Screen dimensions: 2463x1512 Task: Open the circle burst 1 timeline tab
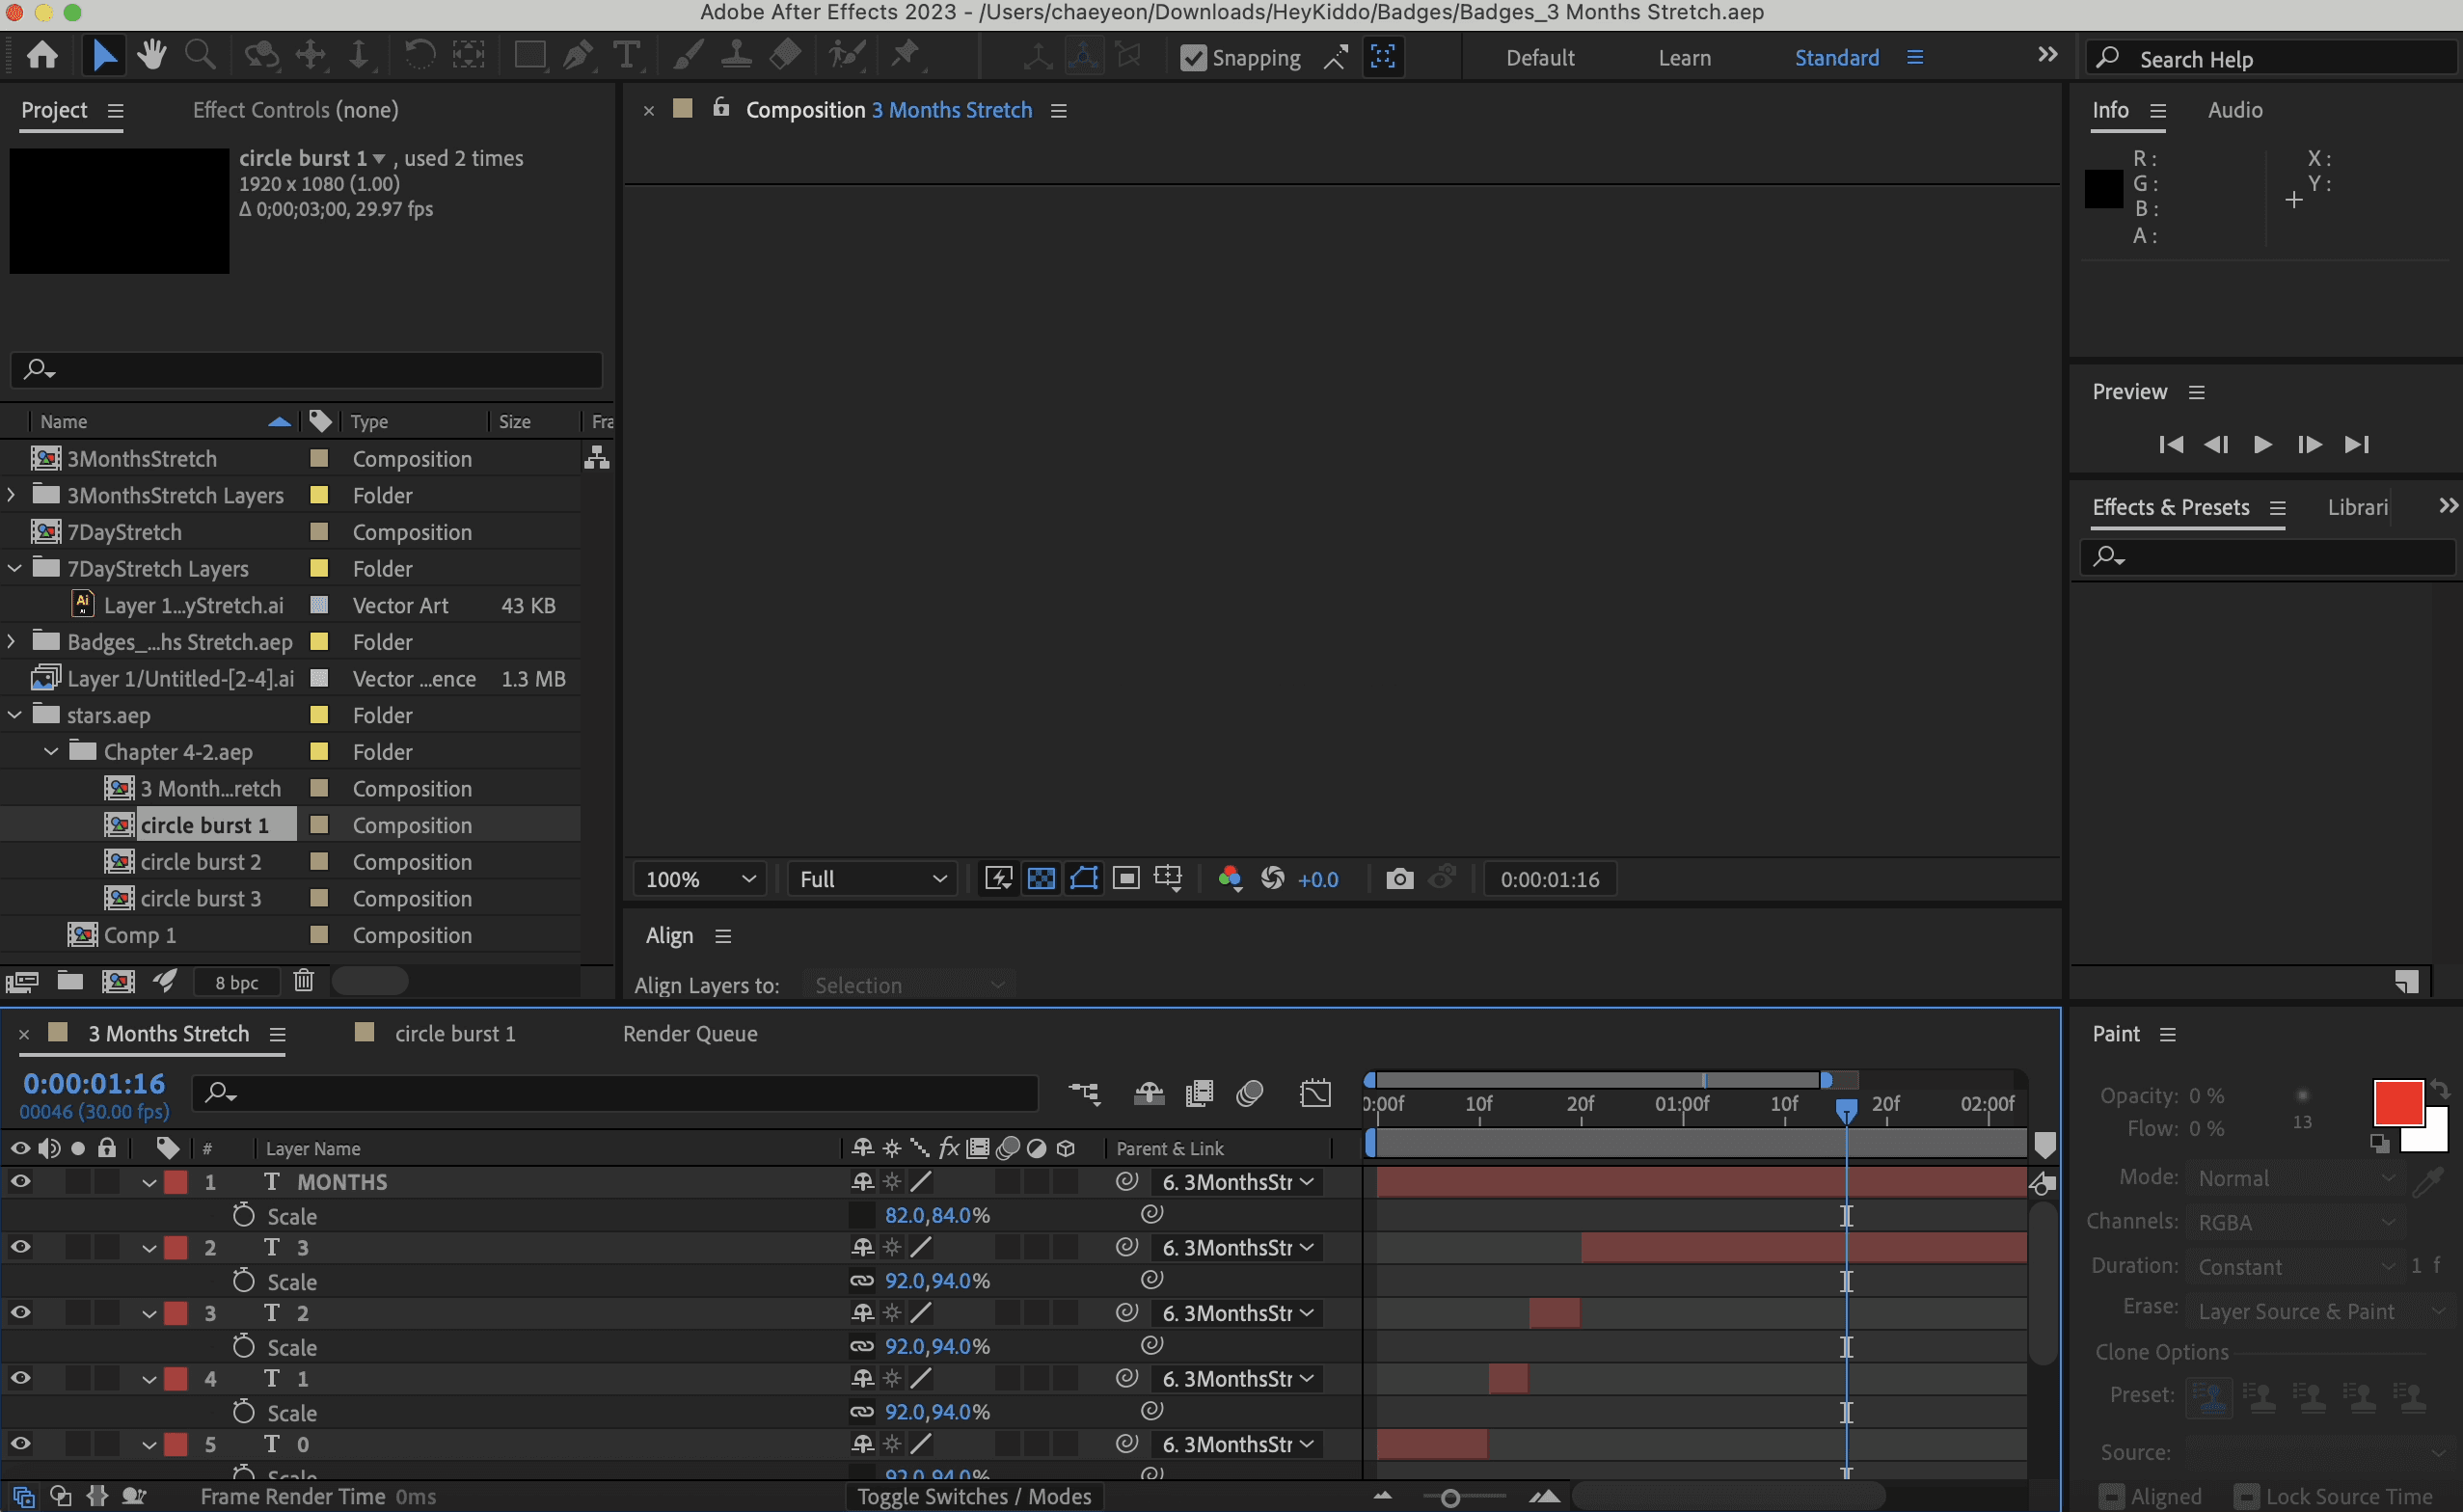455,1034
